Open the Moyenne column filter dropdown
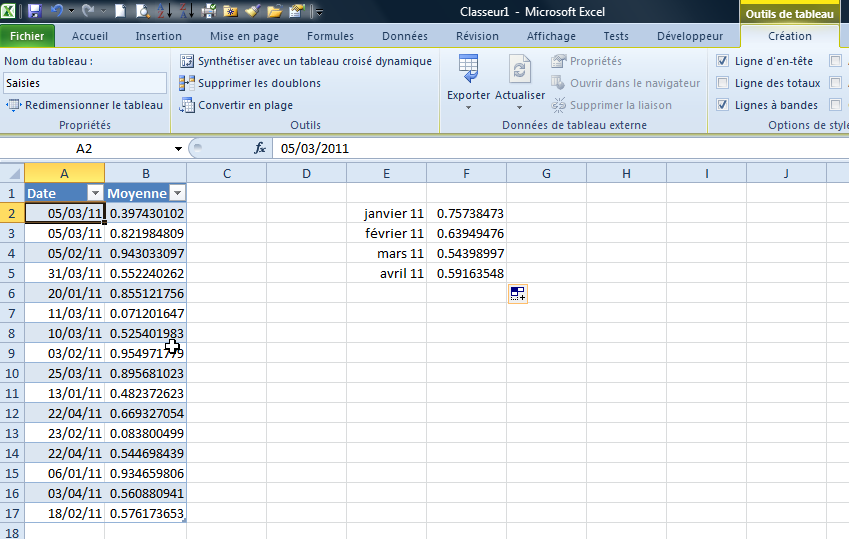849x539 pixels. [x=177, y=193]
